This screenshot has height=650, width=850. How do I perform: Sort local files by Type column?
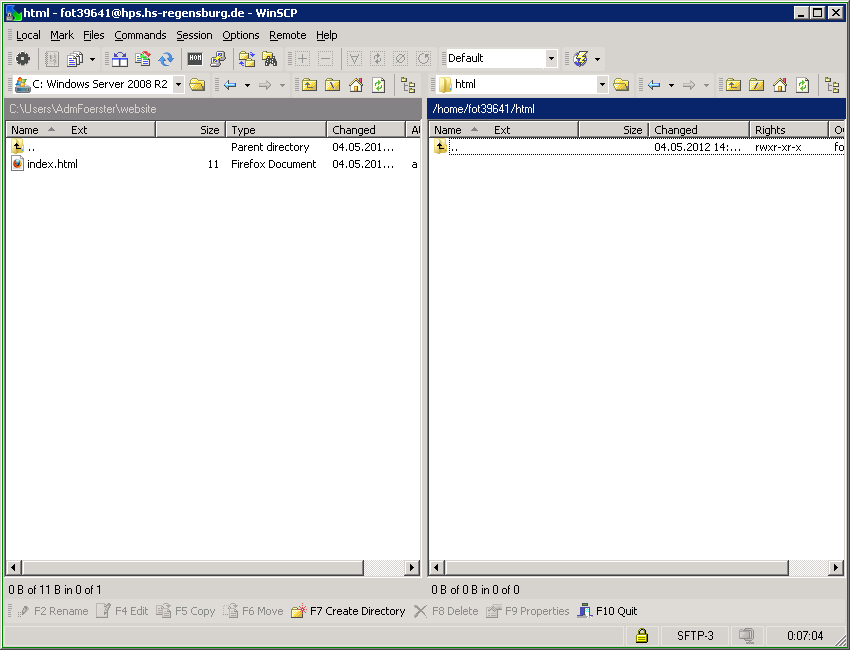276,130
